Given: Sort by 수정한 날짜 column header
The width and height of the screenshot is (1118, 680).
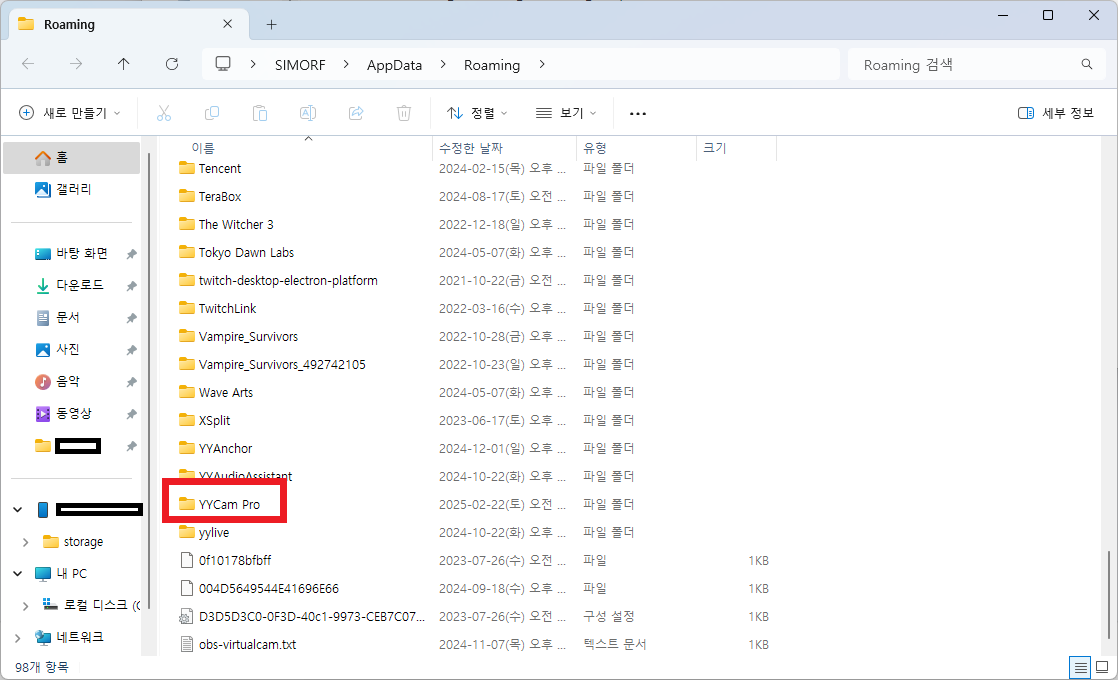Looking at the screenshot, I should (471, 148).
